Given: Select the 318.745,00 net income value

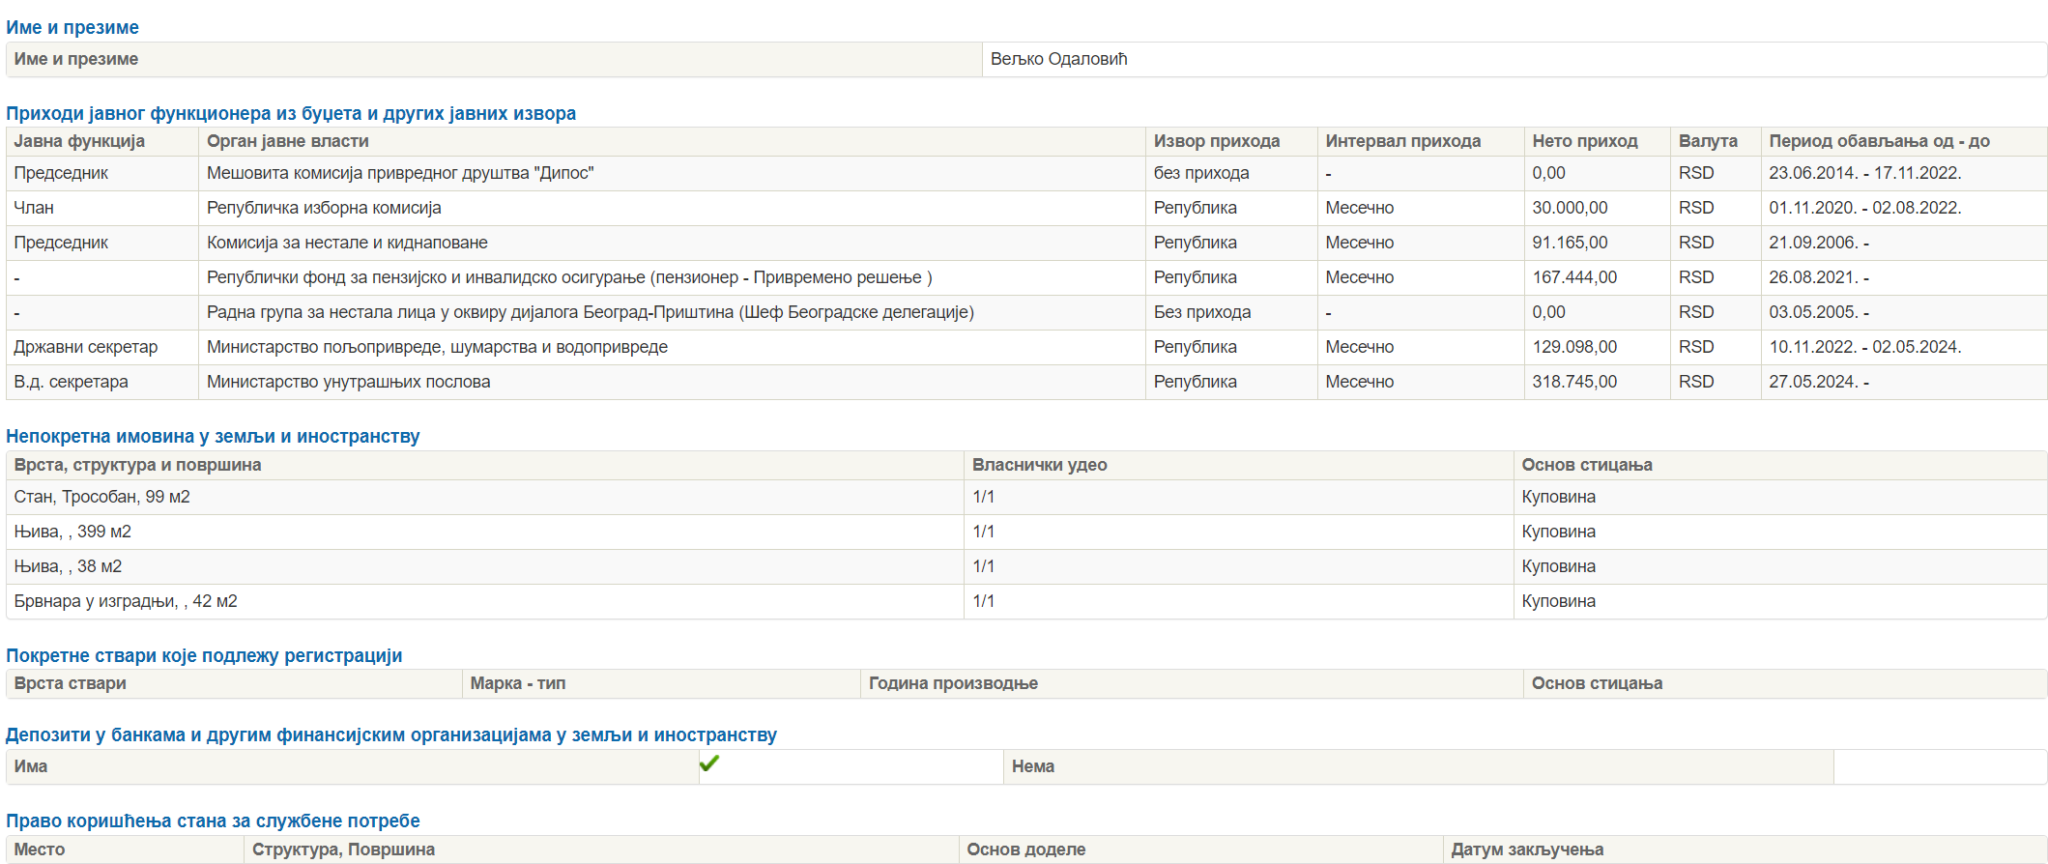Looking at the screenshot, I should click(1574, 382).
